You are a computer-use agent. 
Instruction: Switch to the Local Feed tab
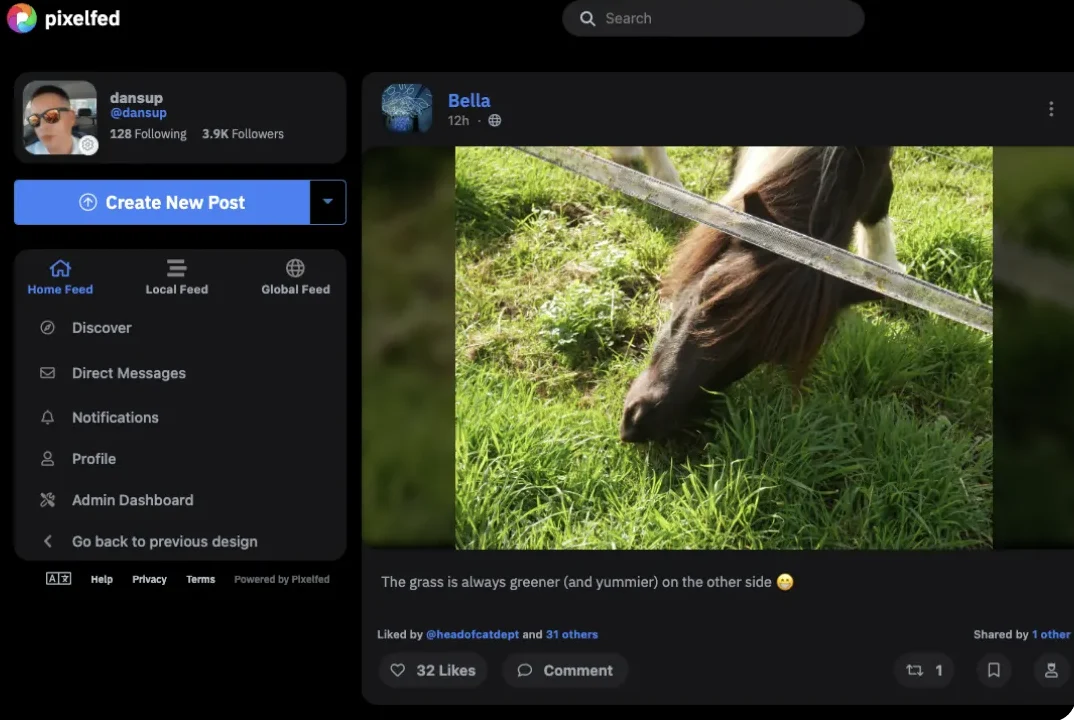(x=177, y=277)
